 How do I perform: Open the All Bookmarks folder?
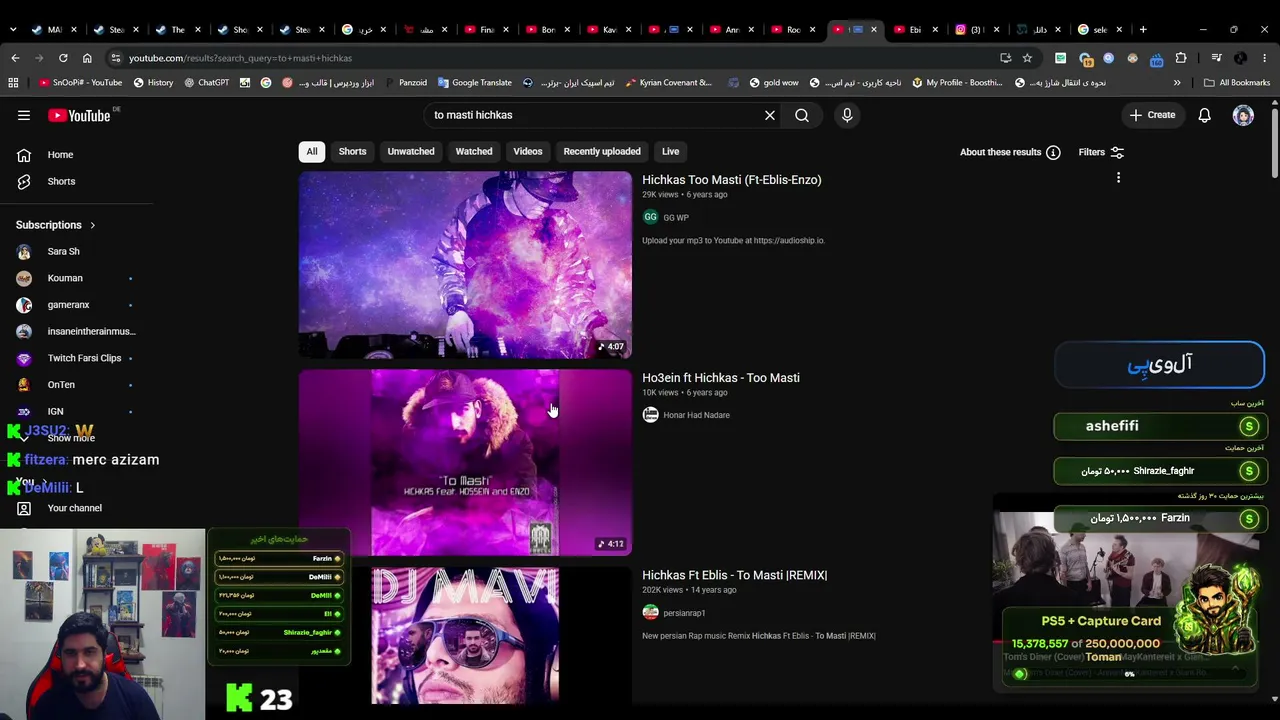click(1236, 83)
